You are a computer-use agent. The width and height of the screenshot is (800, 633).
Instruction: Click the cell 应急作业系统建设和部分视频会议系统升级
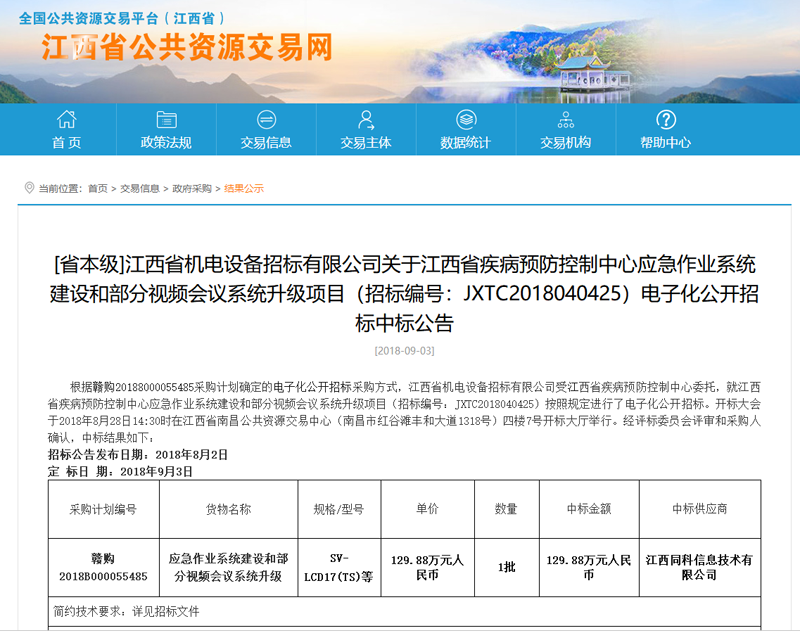[229, 568]
